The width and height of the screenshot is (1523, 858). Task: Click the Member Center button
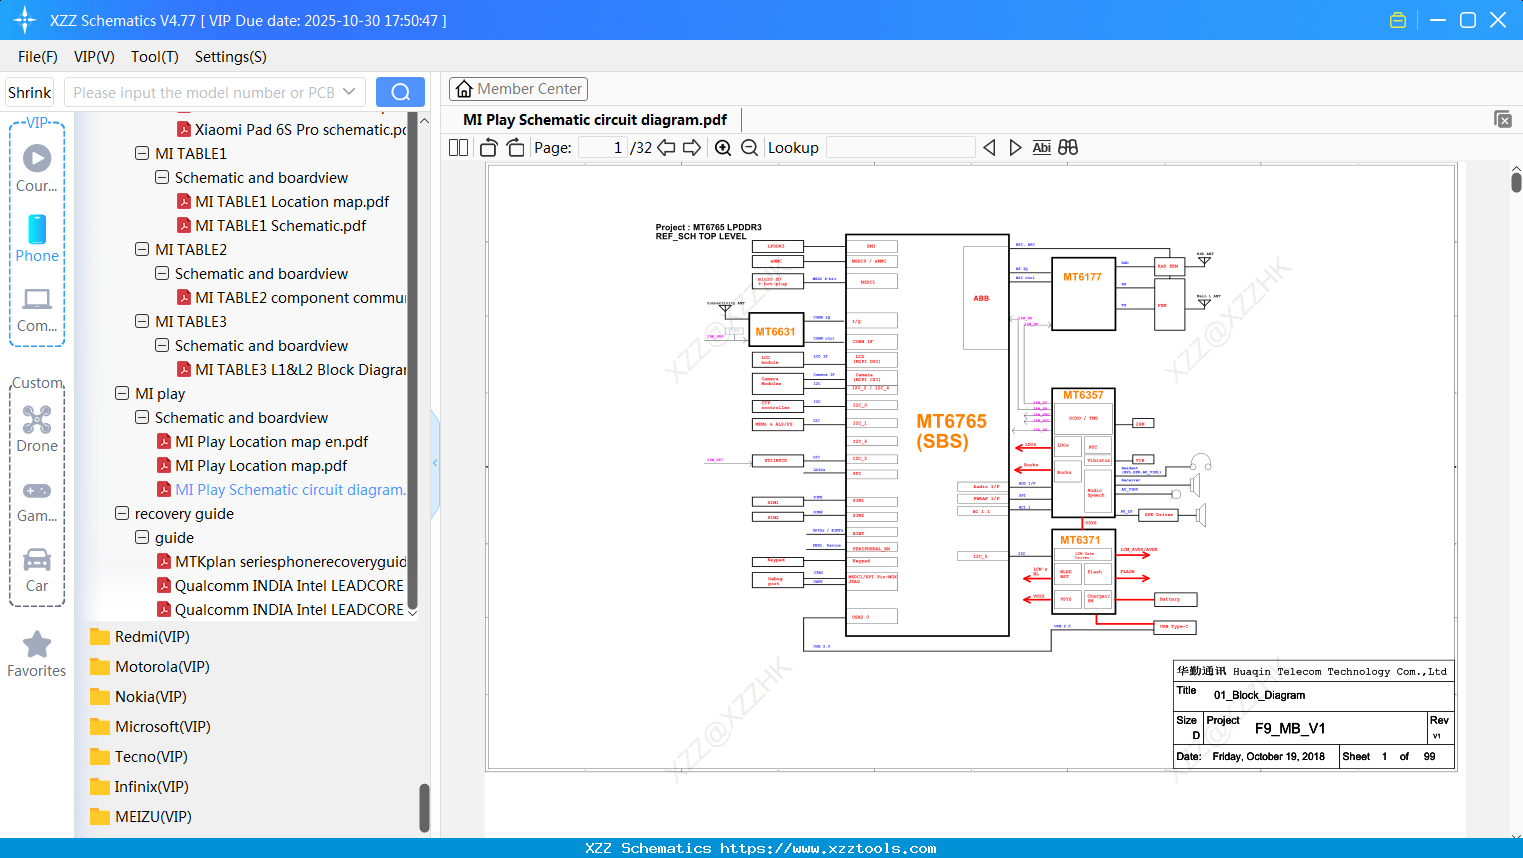(518, 88)
